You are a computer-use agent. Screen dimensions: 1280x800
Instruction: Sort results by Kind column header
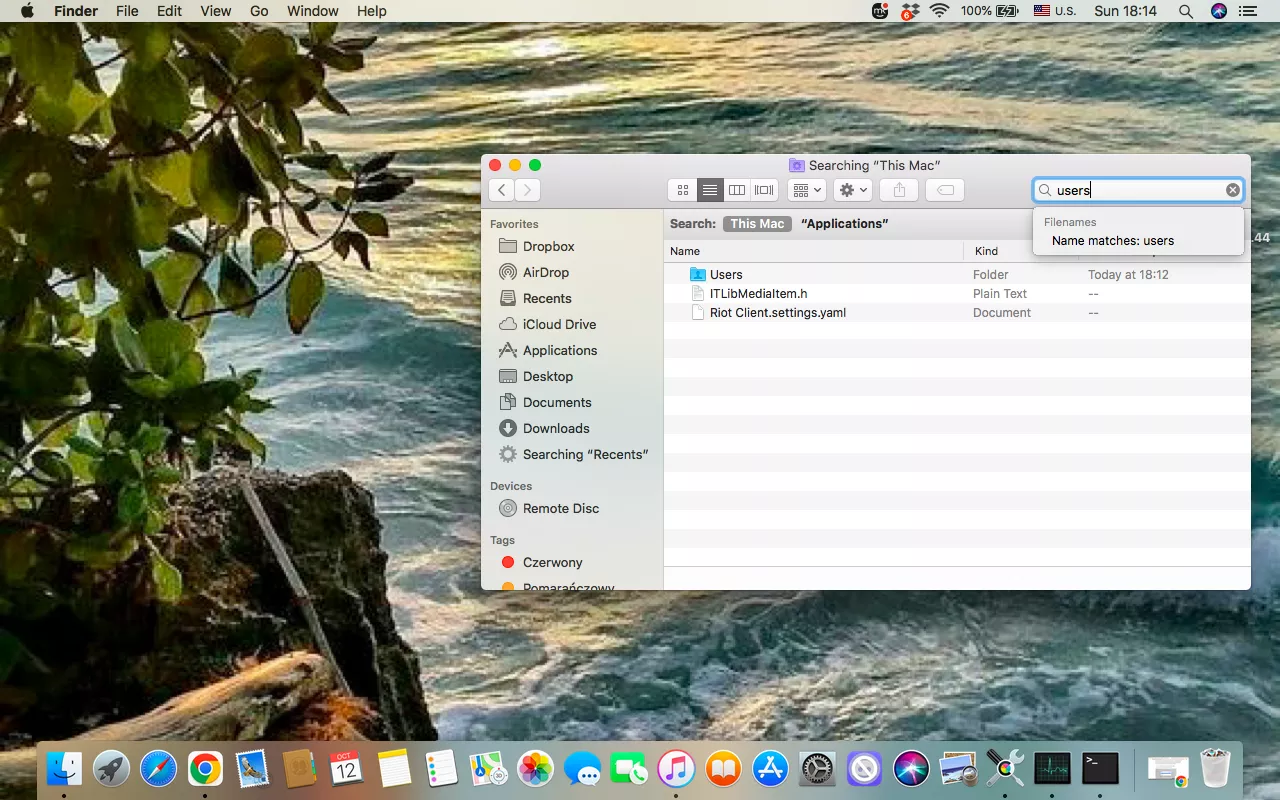(x=986, y=251)
